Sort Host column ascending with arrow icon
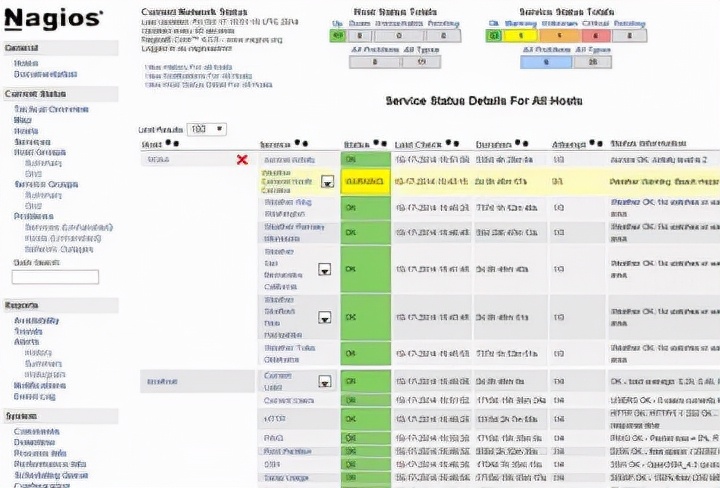This screenshot has width=720, height=488. 166,144
